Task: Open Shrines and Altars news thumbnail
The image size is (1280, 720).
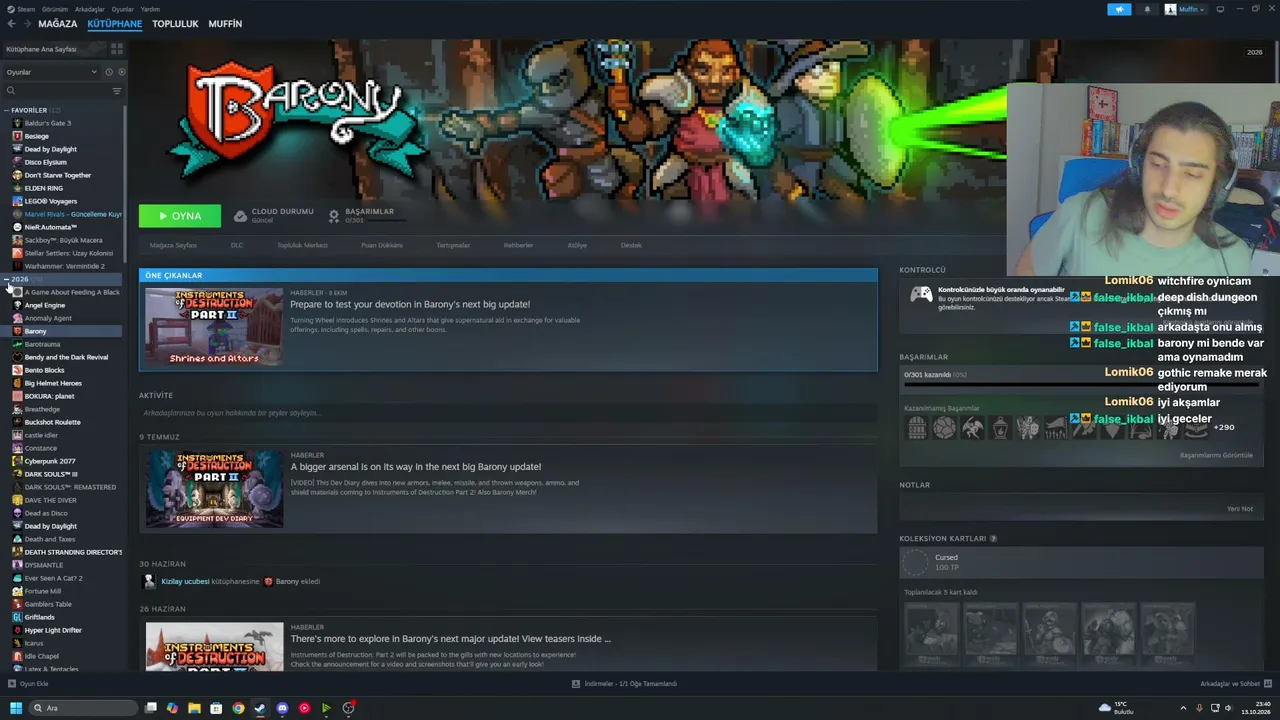Action: 214,327
